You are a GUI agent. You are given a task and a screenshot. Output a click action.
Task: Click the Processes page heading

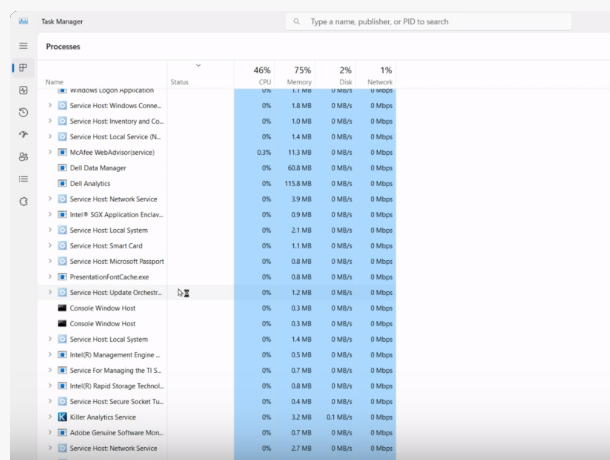63,46
